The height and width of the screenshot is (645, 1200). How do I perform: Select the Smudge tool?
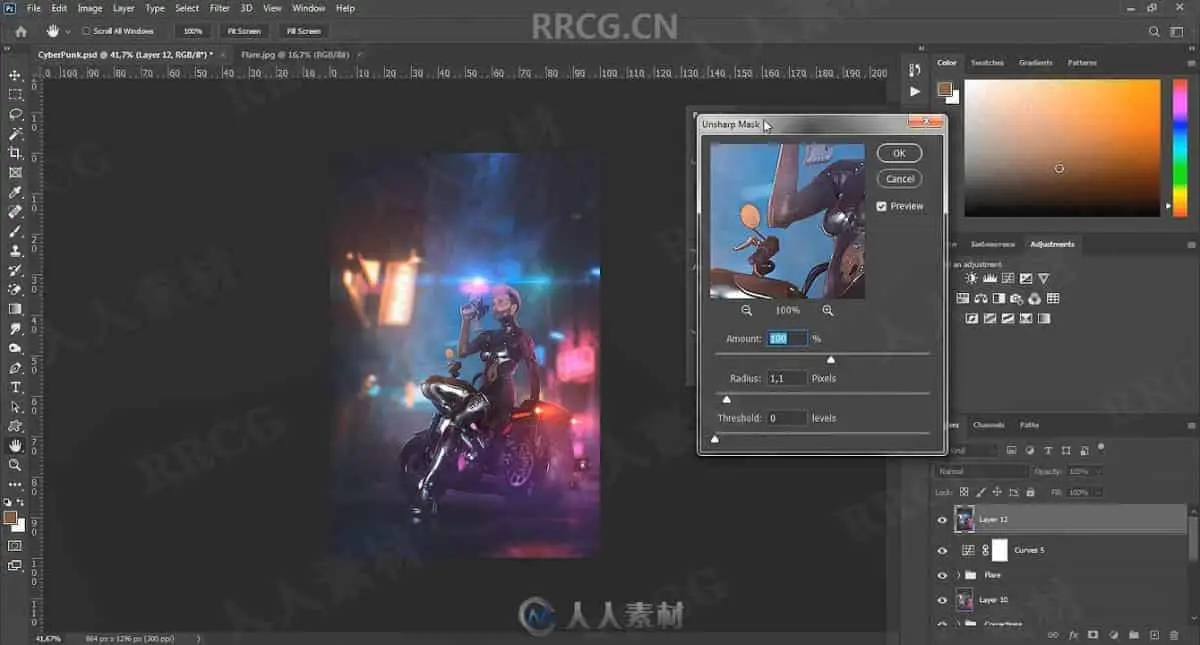pyautogui.click(x=15, y=328)
